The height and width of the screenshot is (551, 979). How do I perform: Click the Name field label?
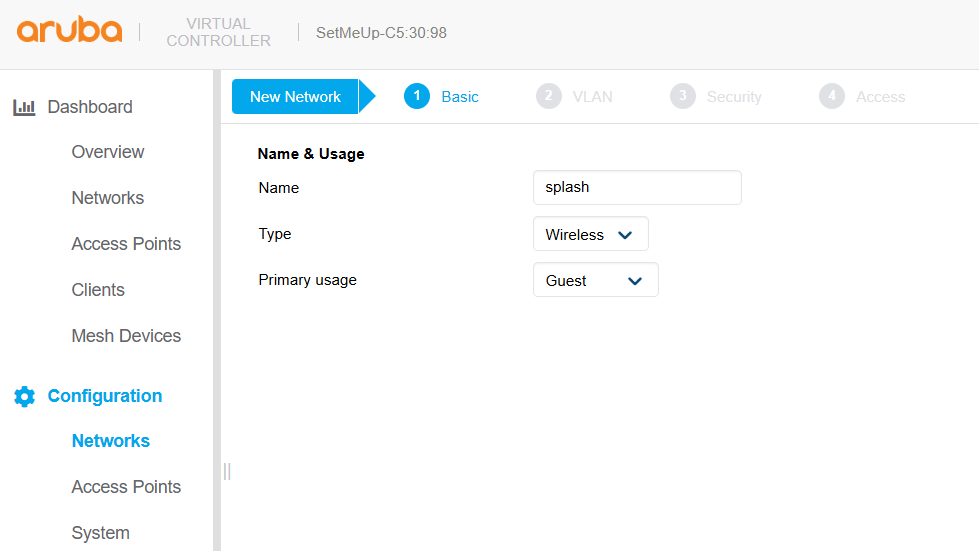coord(278,188)
